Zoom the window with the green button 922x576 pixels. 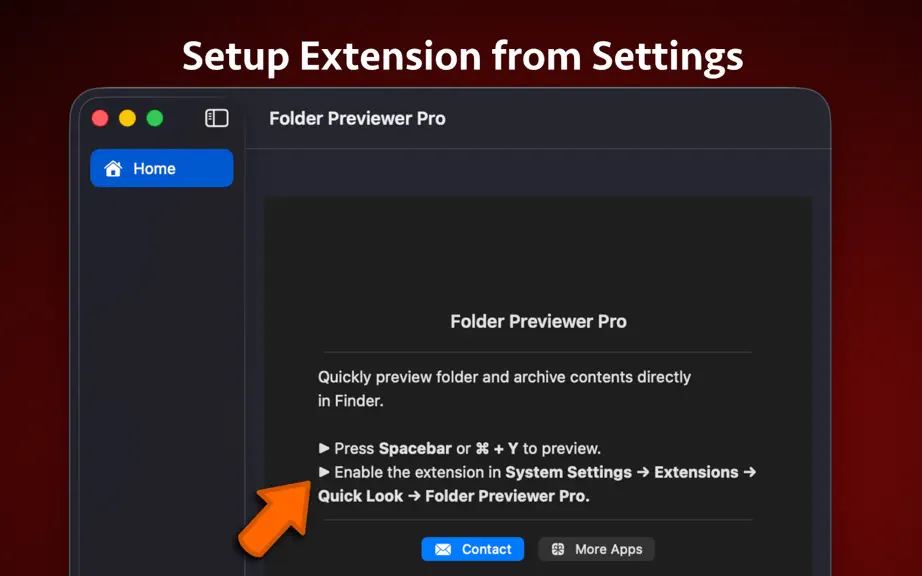pos(155,118)
